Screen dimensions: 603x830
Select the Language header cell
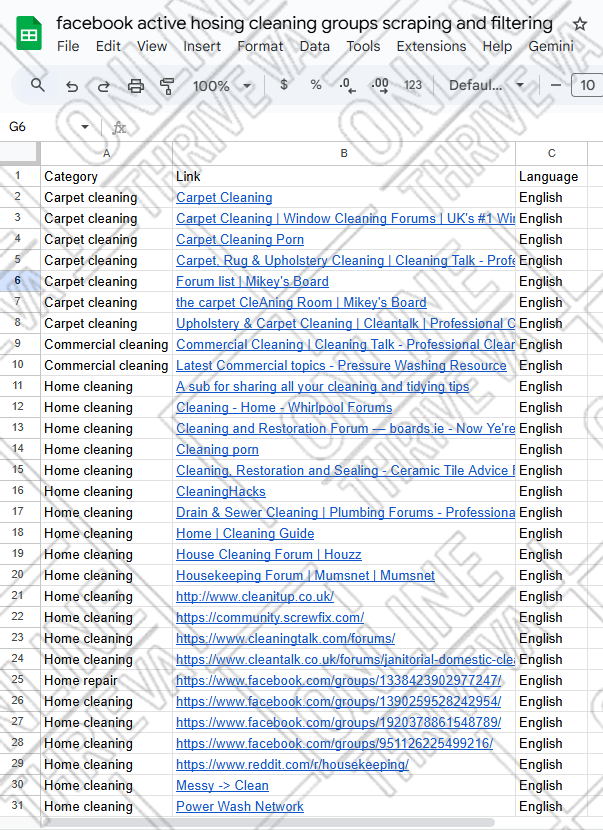pos(552,176)
